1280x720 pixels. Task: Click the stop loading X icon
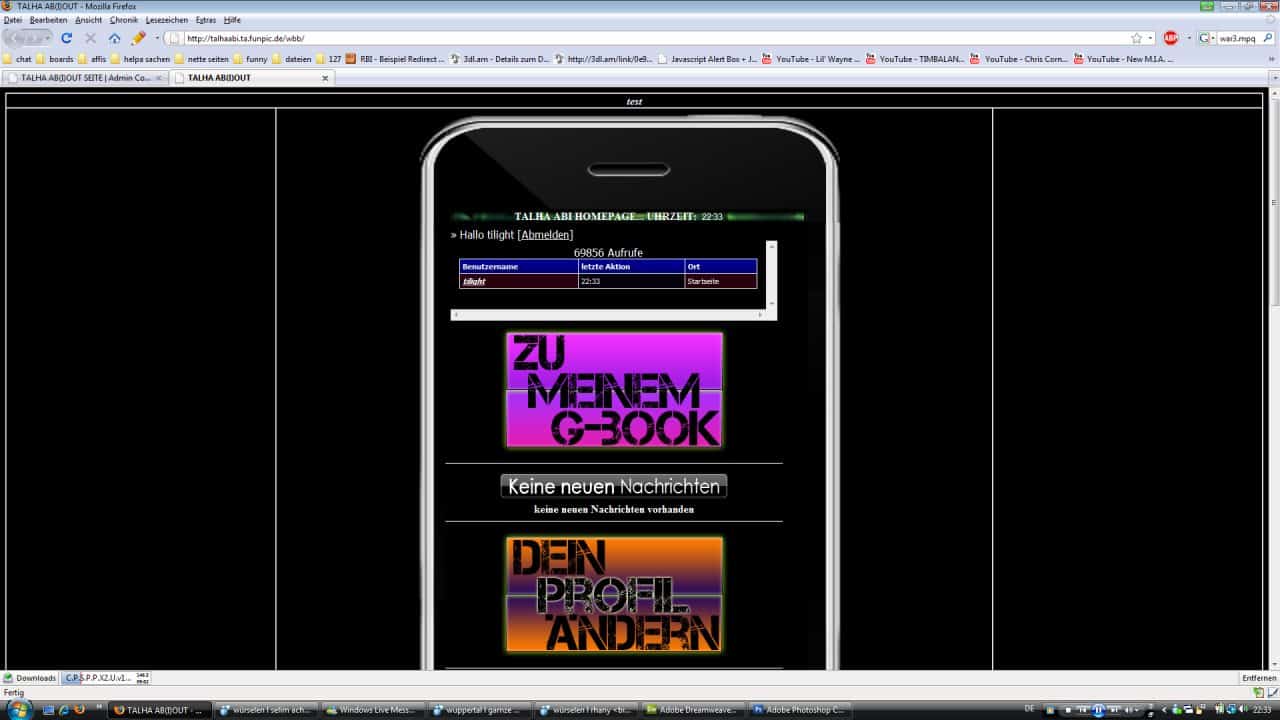90,38
